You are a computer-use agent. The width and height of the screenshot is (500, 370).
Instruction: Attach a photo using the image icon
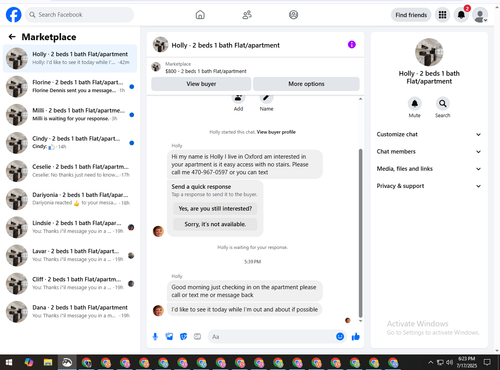pyautogui.click(x=169, y=337)
